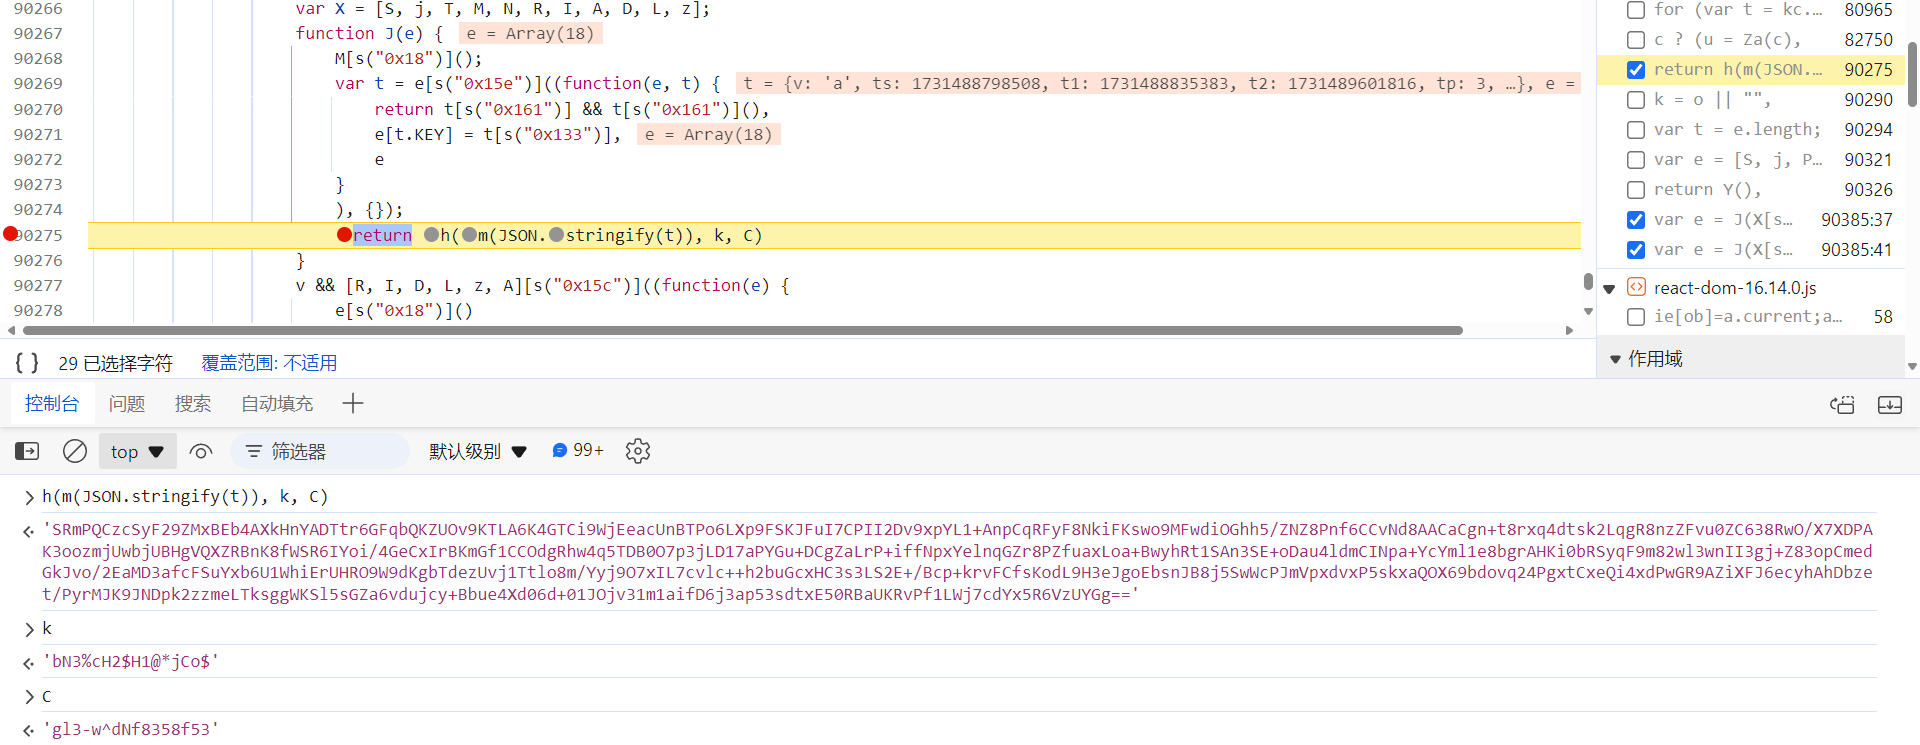Click the inline e = Array(18) hint on line 90267
Viewport: 1920px width, 745px height.
click(530, 34)
